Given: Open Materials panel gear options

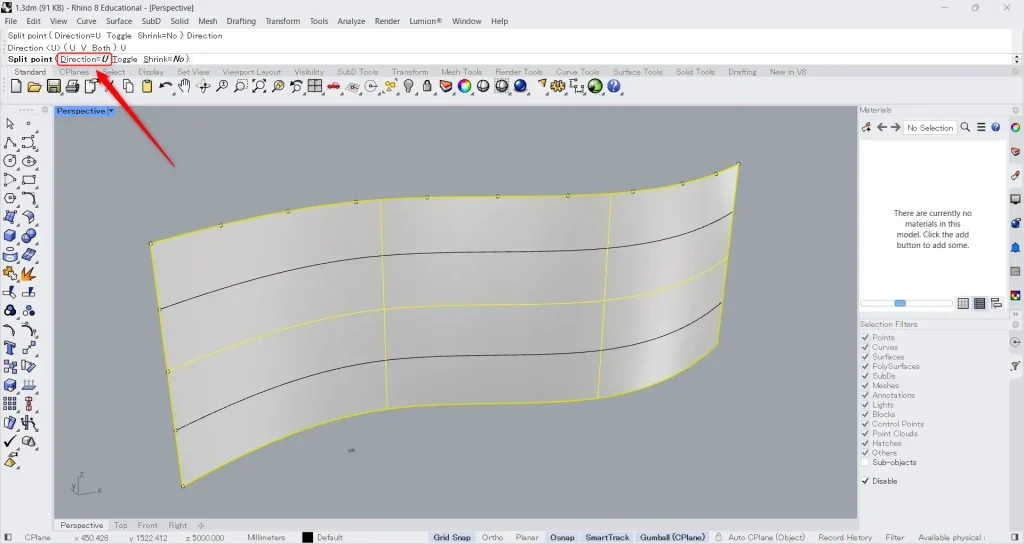Looking at the screenshot, I should tap(1016, 110).
